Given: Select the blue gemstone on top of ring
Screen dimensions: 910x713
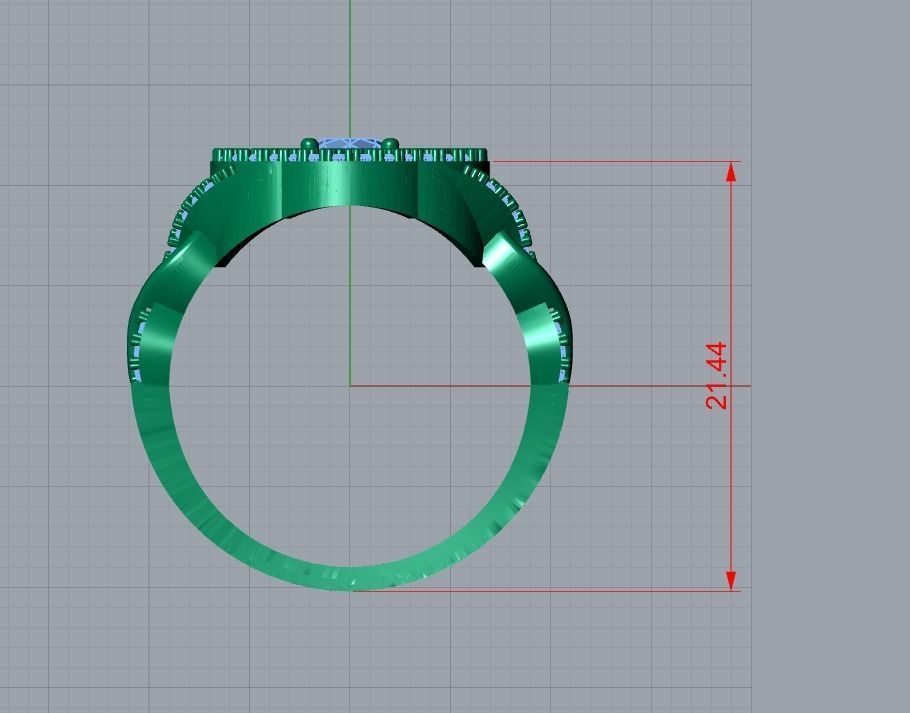Looking at the screenshot, I should click(x=350, y=142).
